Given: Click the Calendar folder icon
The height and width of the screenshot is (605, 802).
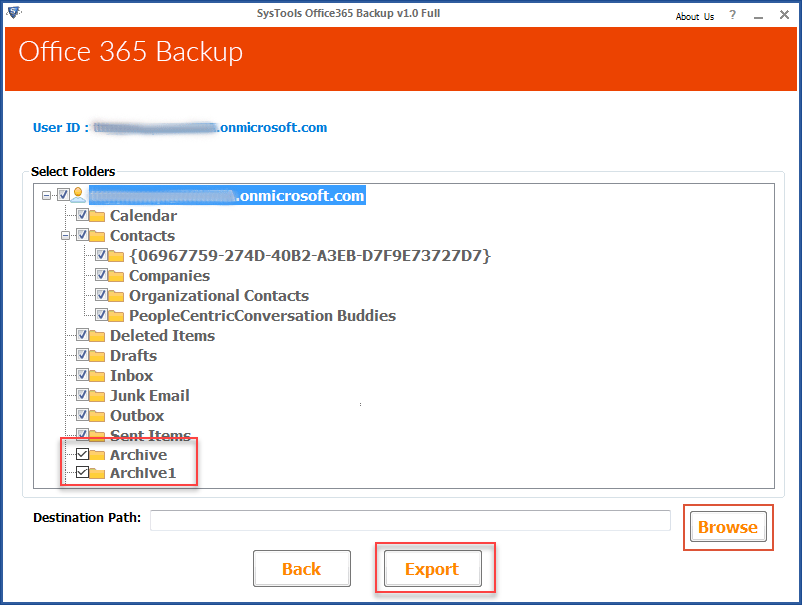Looking at the screenshot, I should pyautogui.click(x=97, y=216).
